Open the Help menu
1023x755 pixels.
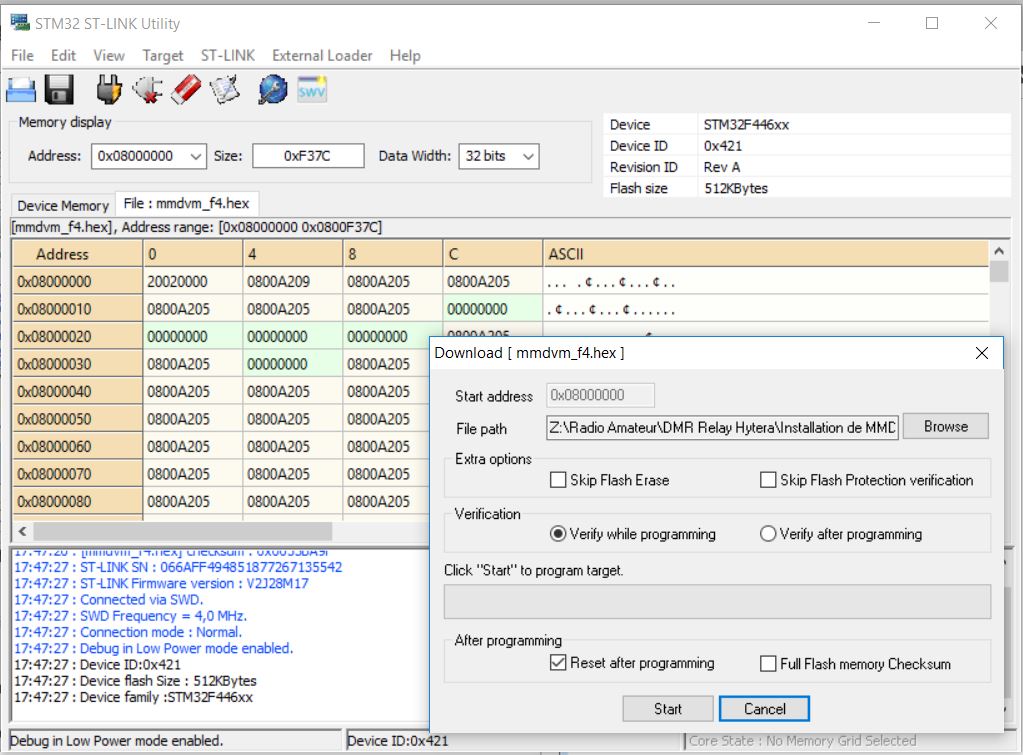click(x=405, y=55)
